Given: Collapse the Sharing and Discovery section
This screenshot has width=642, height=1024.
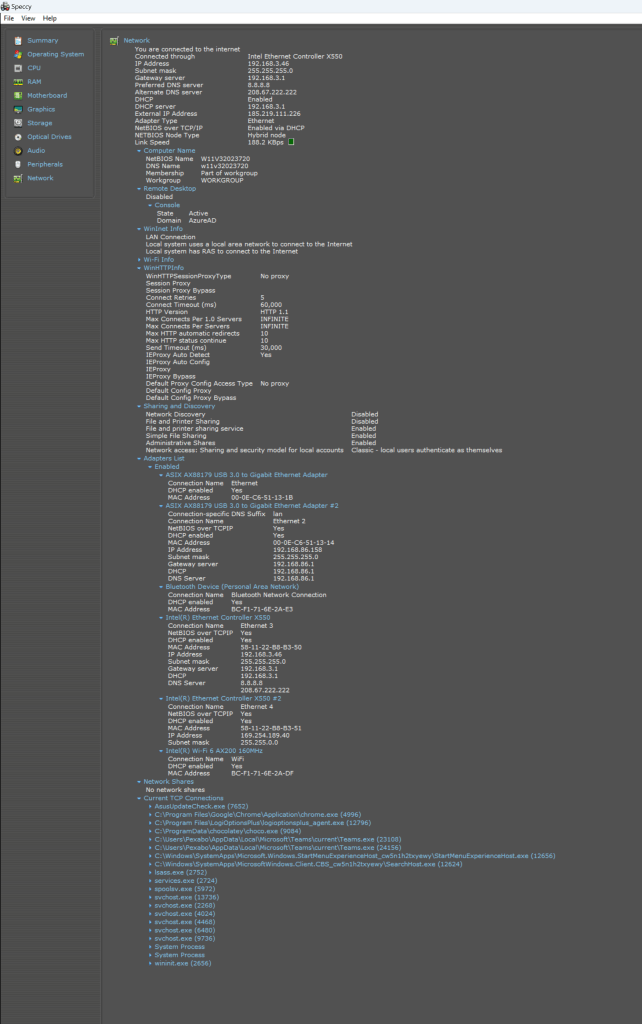Looking at the screenshot, I should [x=139, y=406].
